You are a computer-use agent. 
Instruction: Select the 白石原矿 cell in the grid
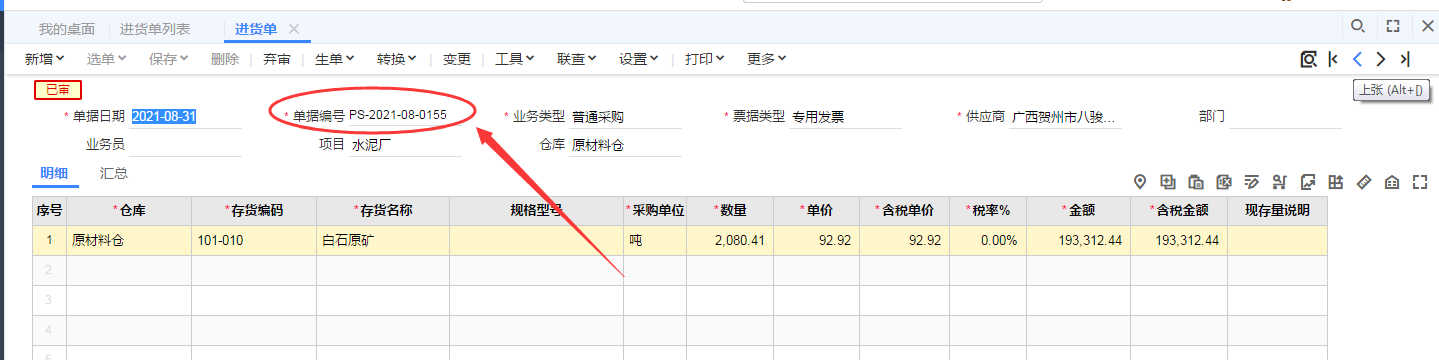click(383, 240)
